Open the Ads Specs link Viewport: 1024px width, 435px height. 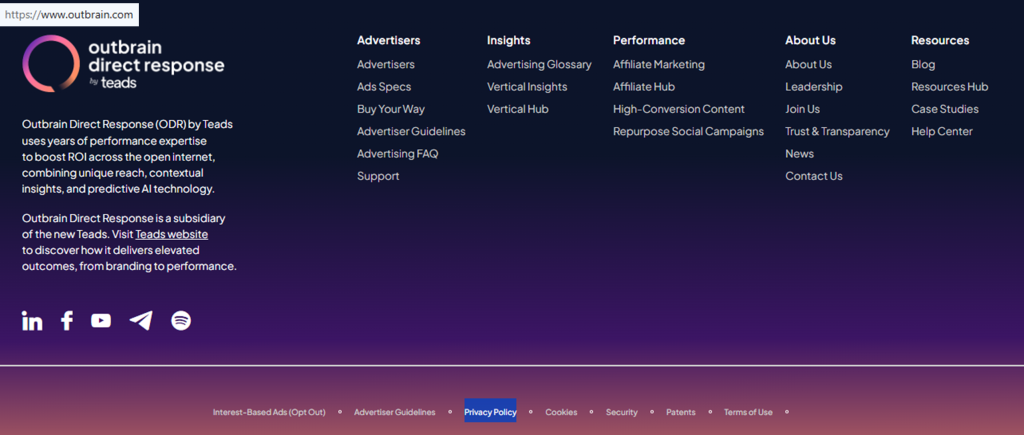384,87
